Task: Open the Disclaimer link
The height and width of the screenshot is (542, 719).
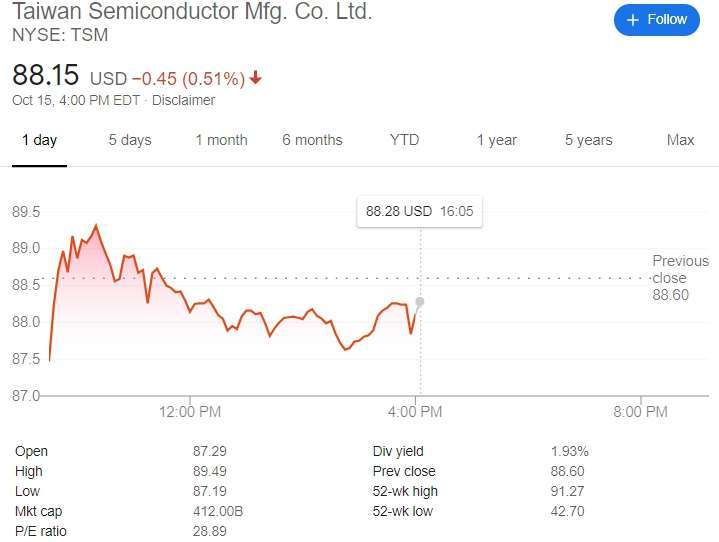Action: pos(183,100)
